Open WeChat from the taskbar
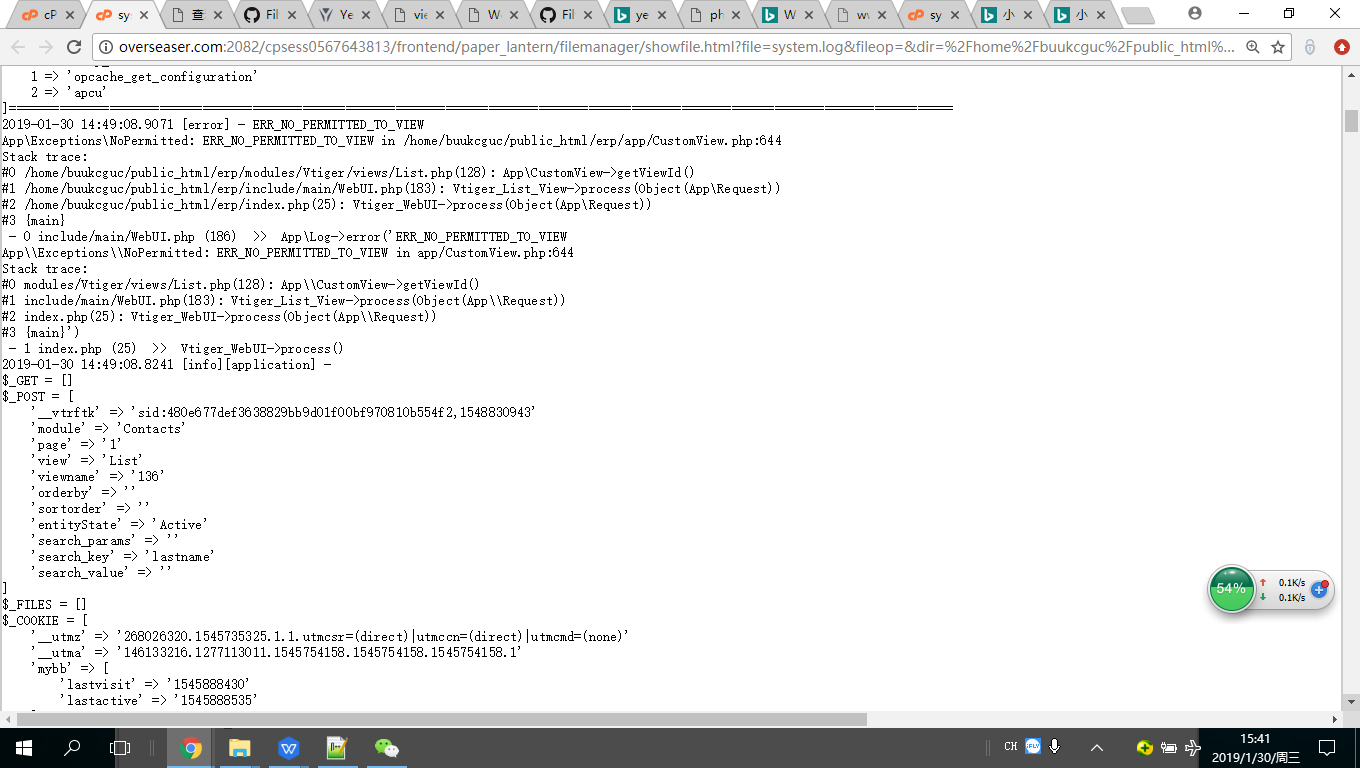 [x=385, y=747]
